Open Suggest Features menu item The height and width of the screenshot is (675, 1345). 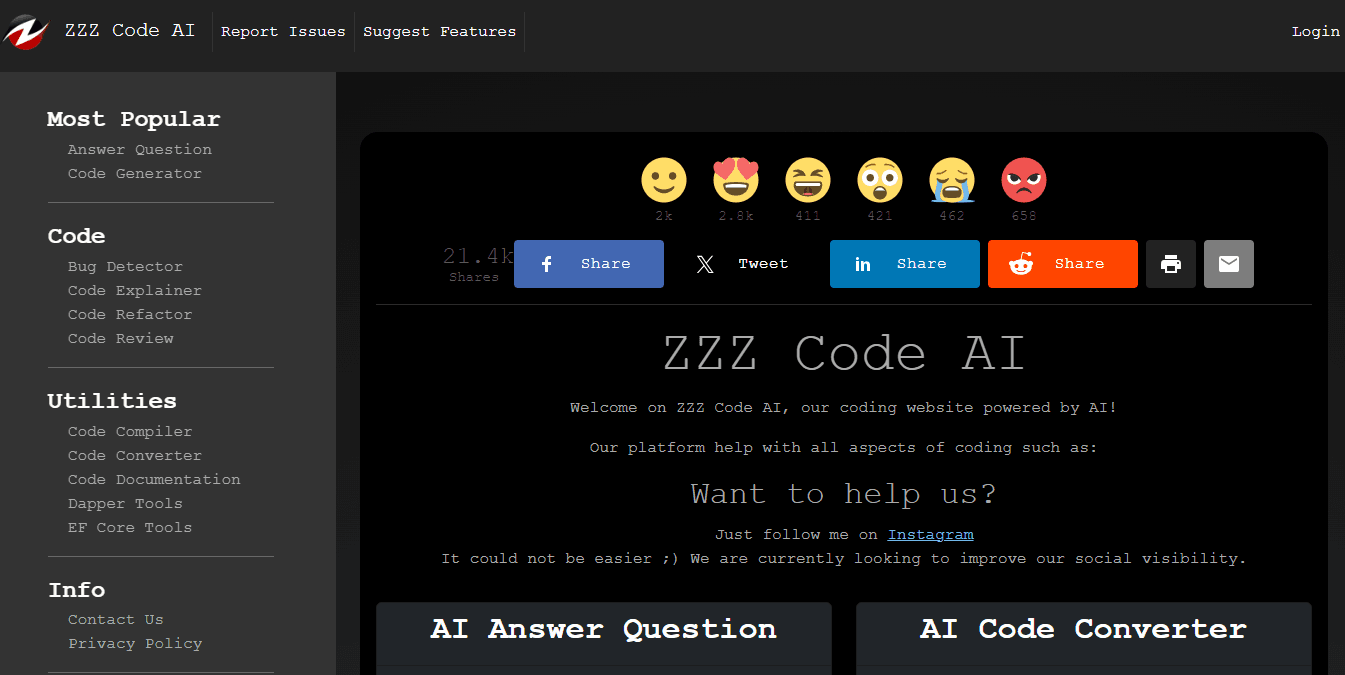439,30
